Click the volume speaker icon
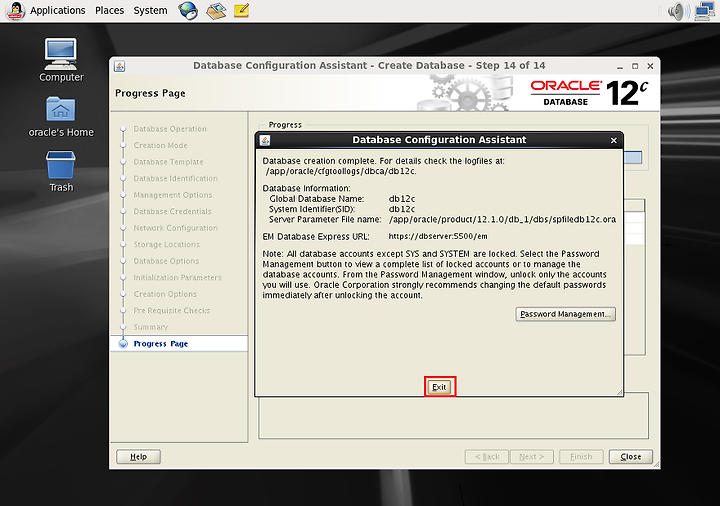Screen dimensions: 720x506 [678, 11]
